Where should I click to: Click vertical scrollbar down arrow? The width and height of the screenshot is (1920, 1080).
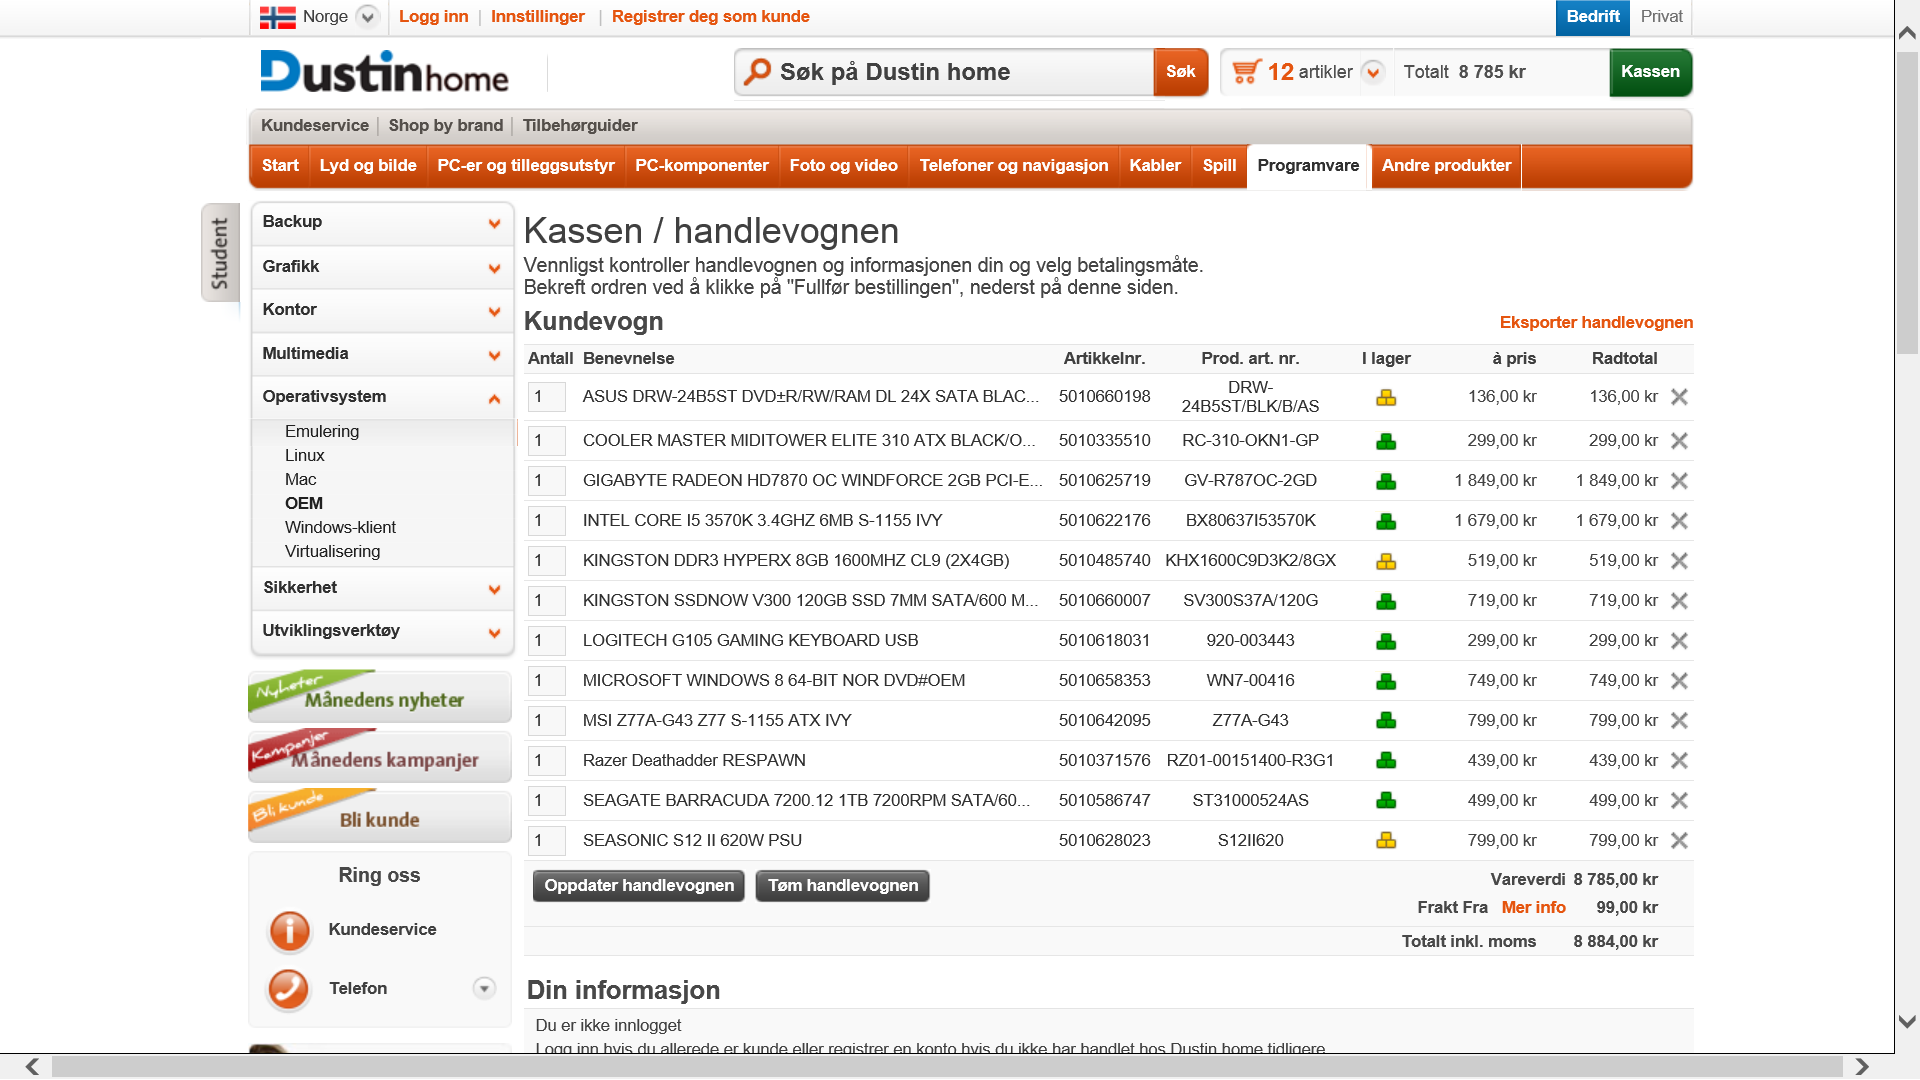(x=1907, y=1022)
